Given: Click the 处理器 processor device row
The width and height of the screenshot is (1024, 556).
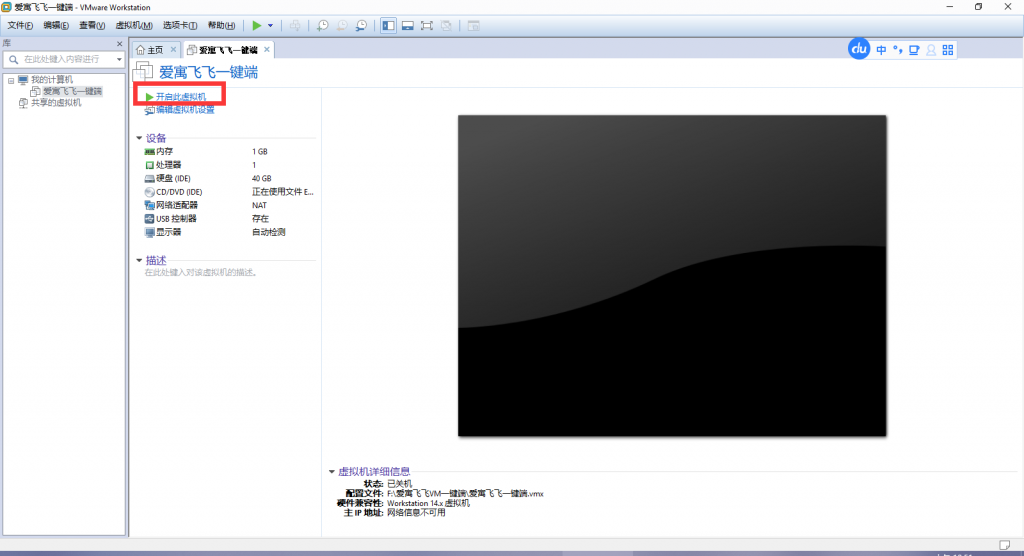Looking at the screenshot, I should (229, 165).
